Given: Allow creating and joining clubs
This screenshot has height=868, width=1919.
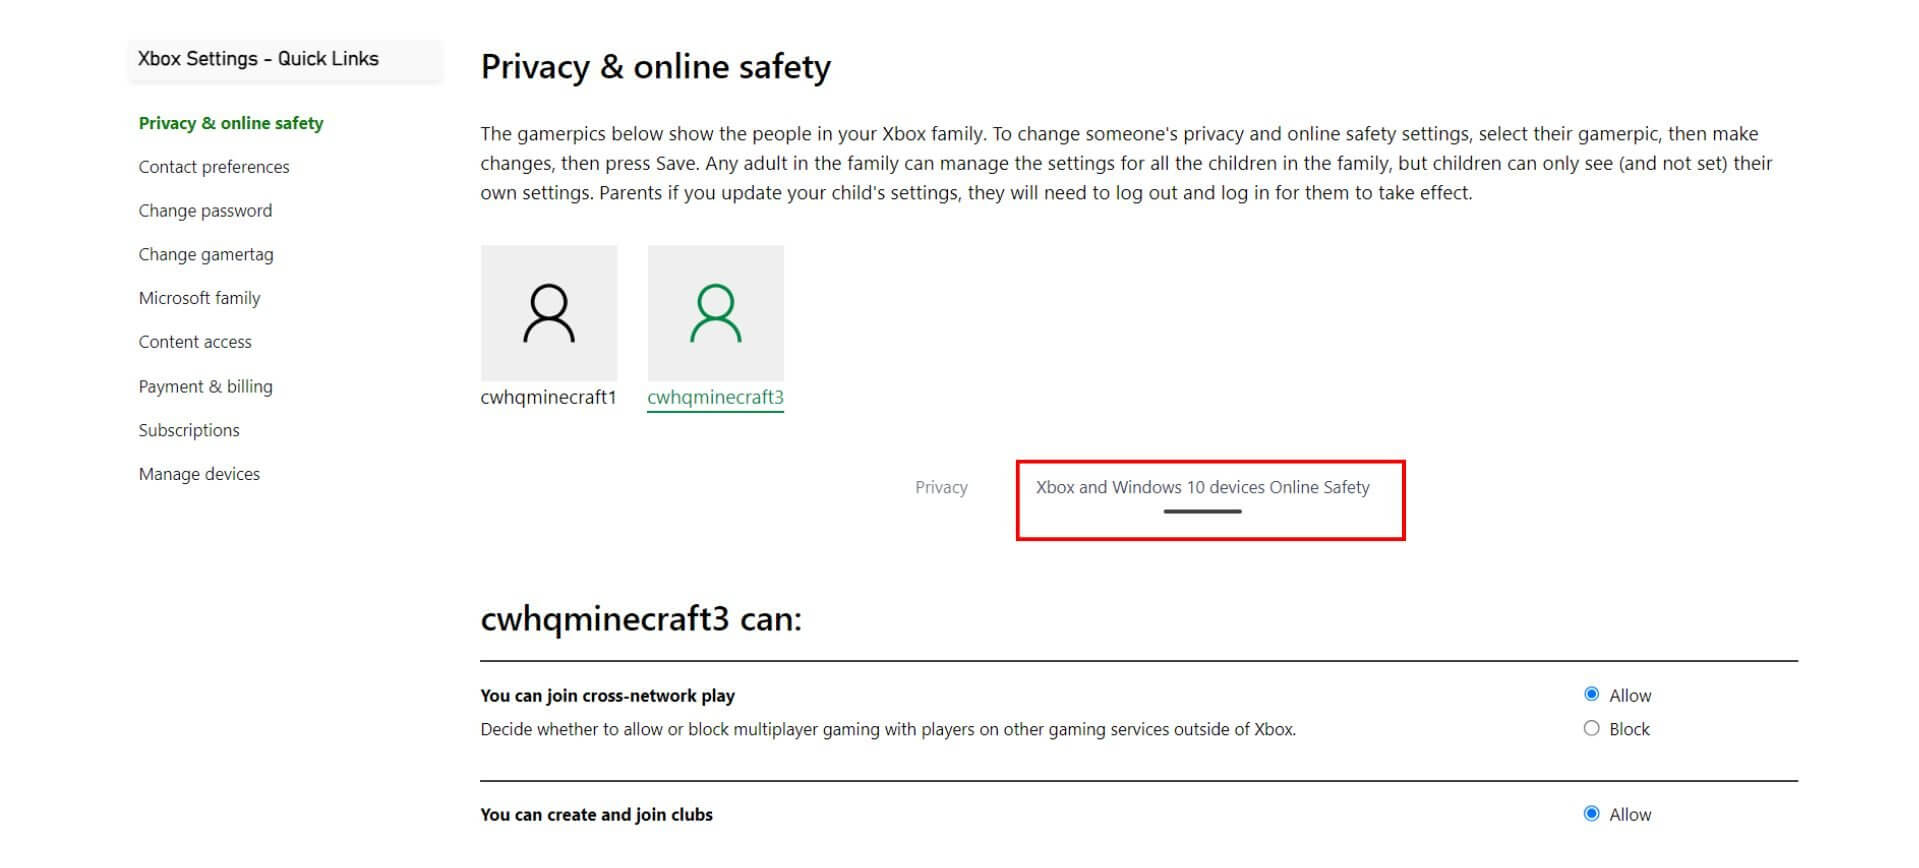Looking at the screenshot, I should coord(1591,814).
